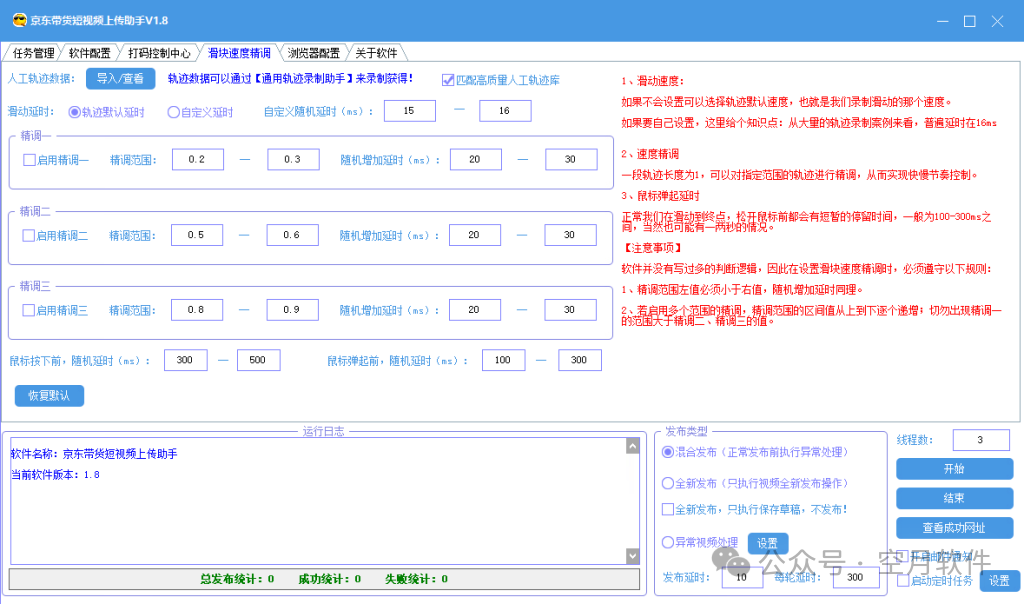This screenshot has height=604, width=1024.
Task: Click 精调三 range start field 0.8
Action: (197, 310)
